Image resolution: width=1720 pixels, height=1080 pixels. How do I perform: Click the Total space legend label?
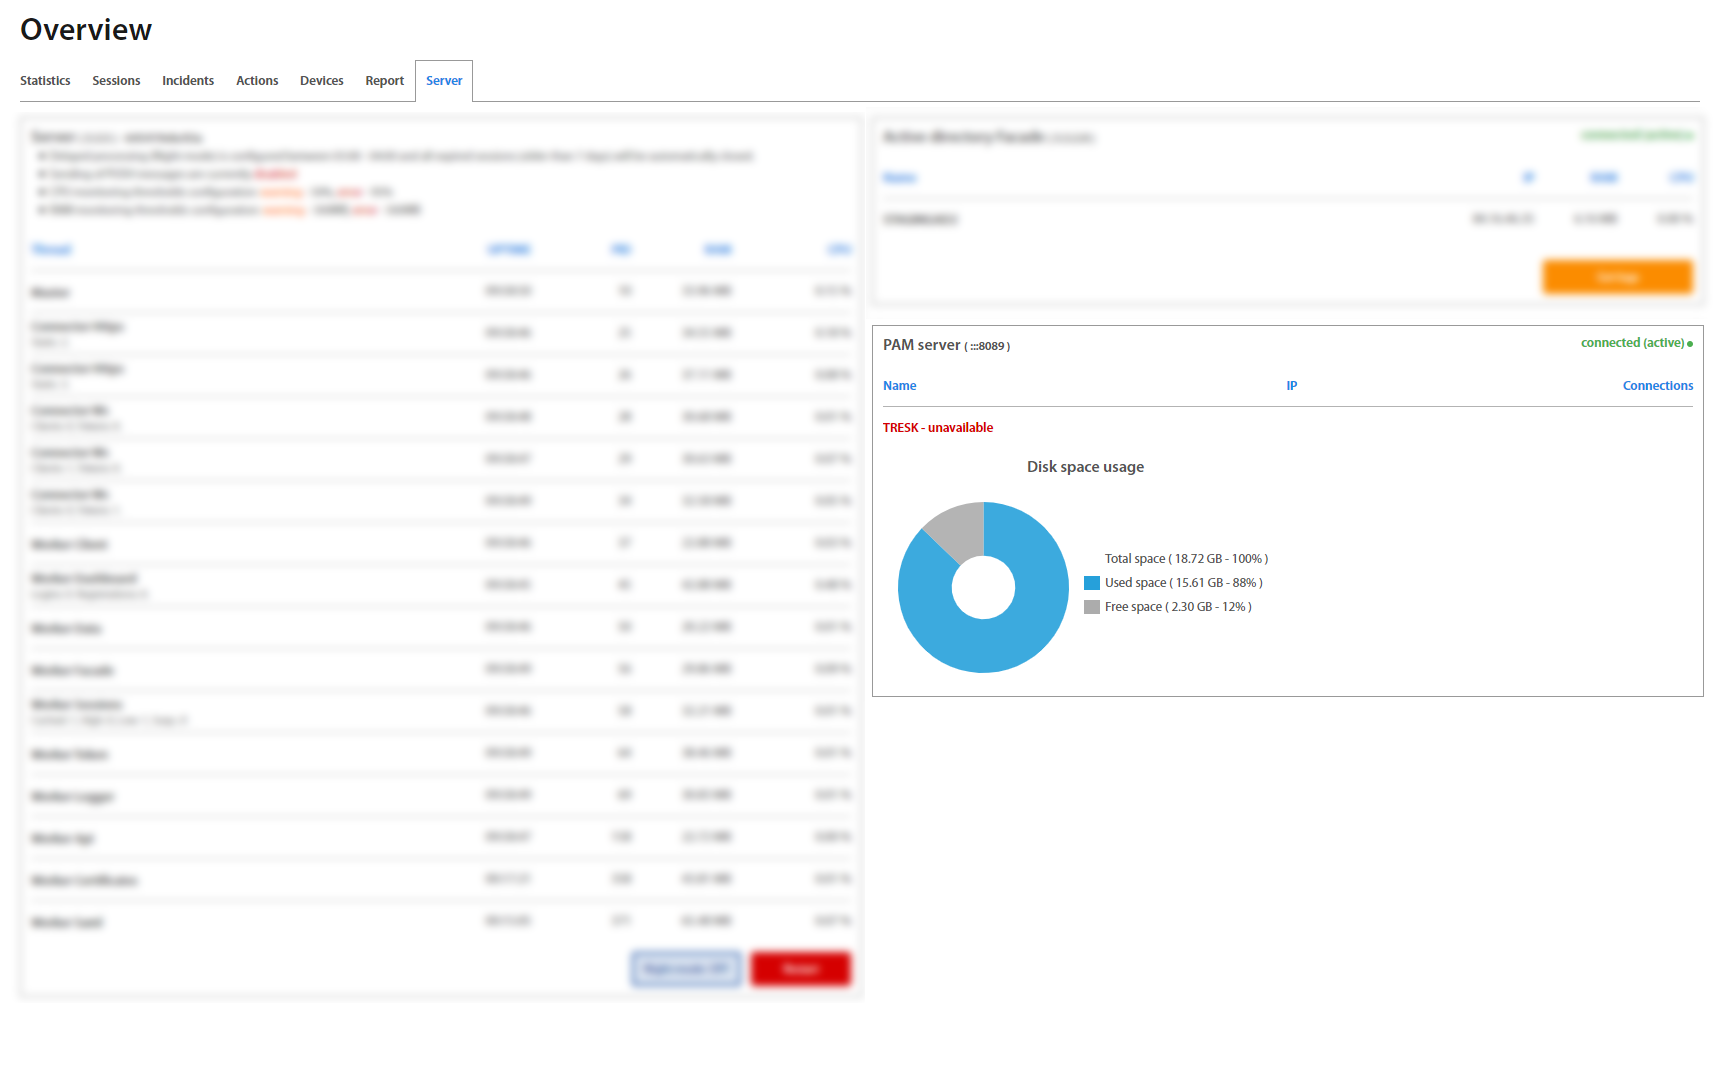[x=1185, y=559]
